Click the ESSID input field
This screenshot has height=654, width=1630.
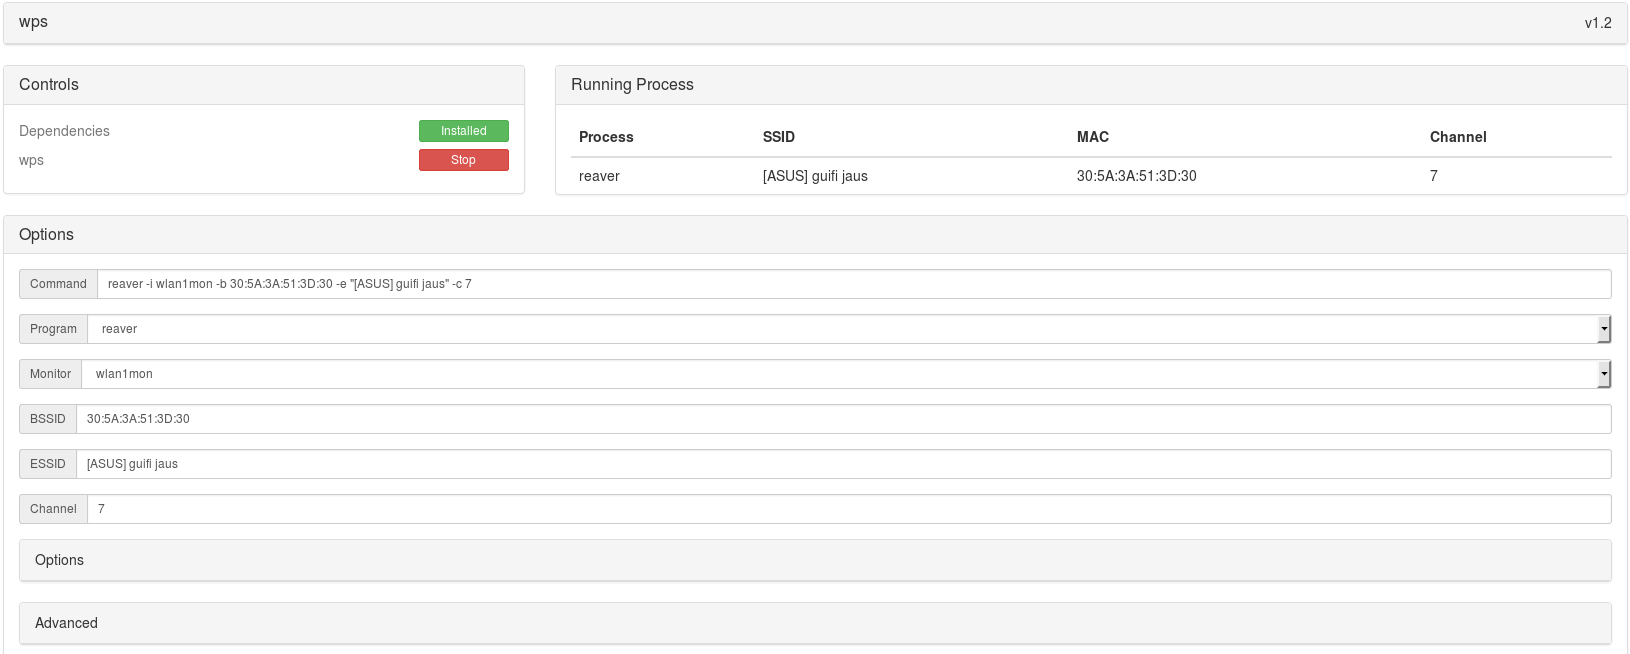point(843,464)
